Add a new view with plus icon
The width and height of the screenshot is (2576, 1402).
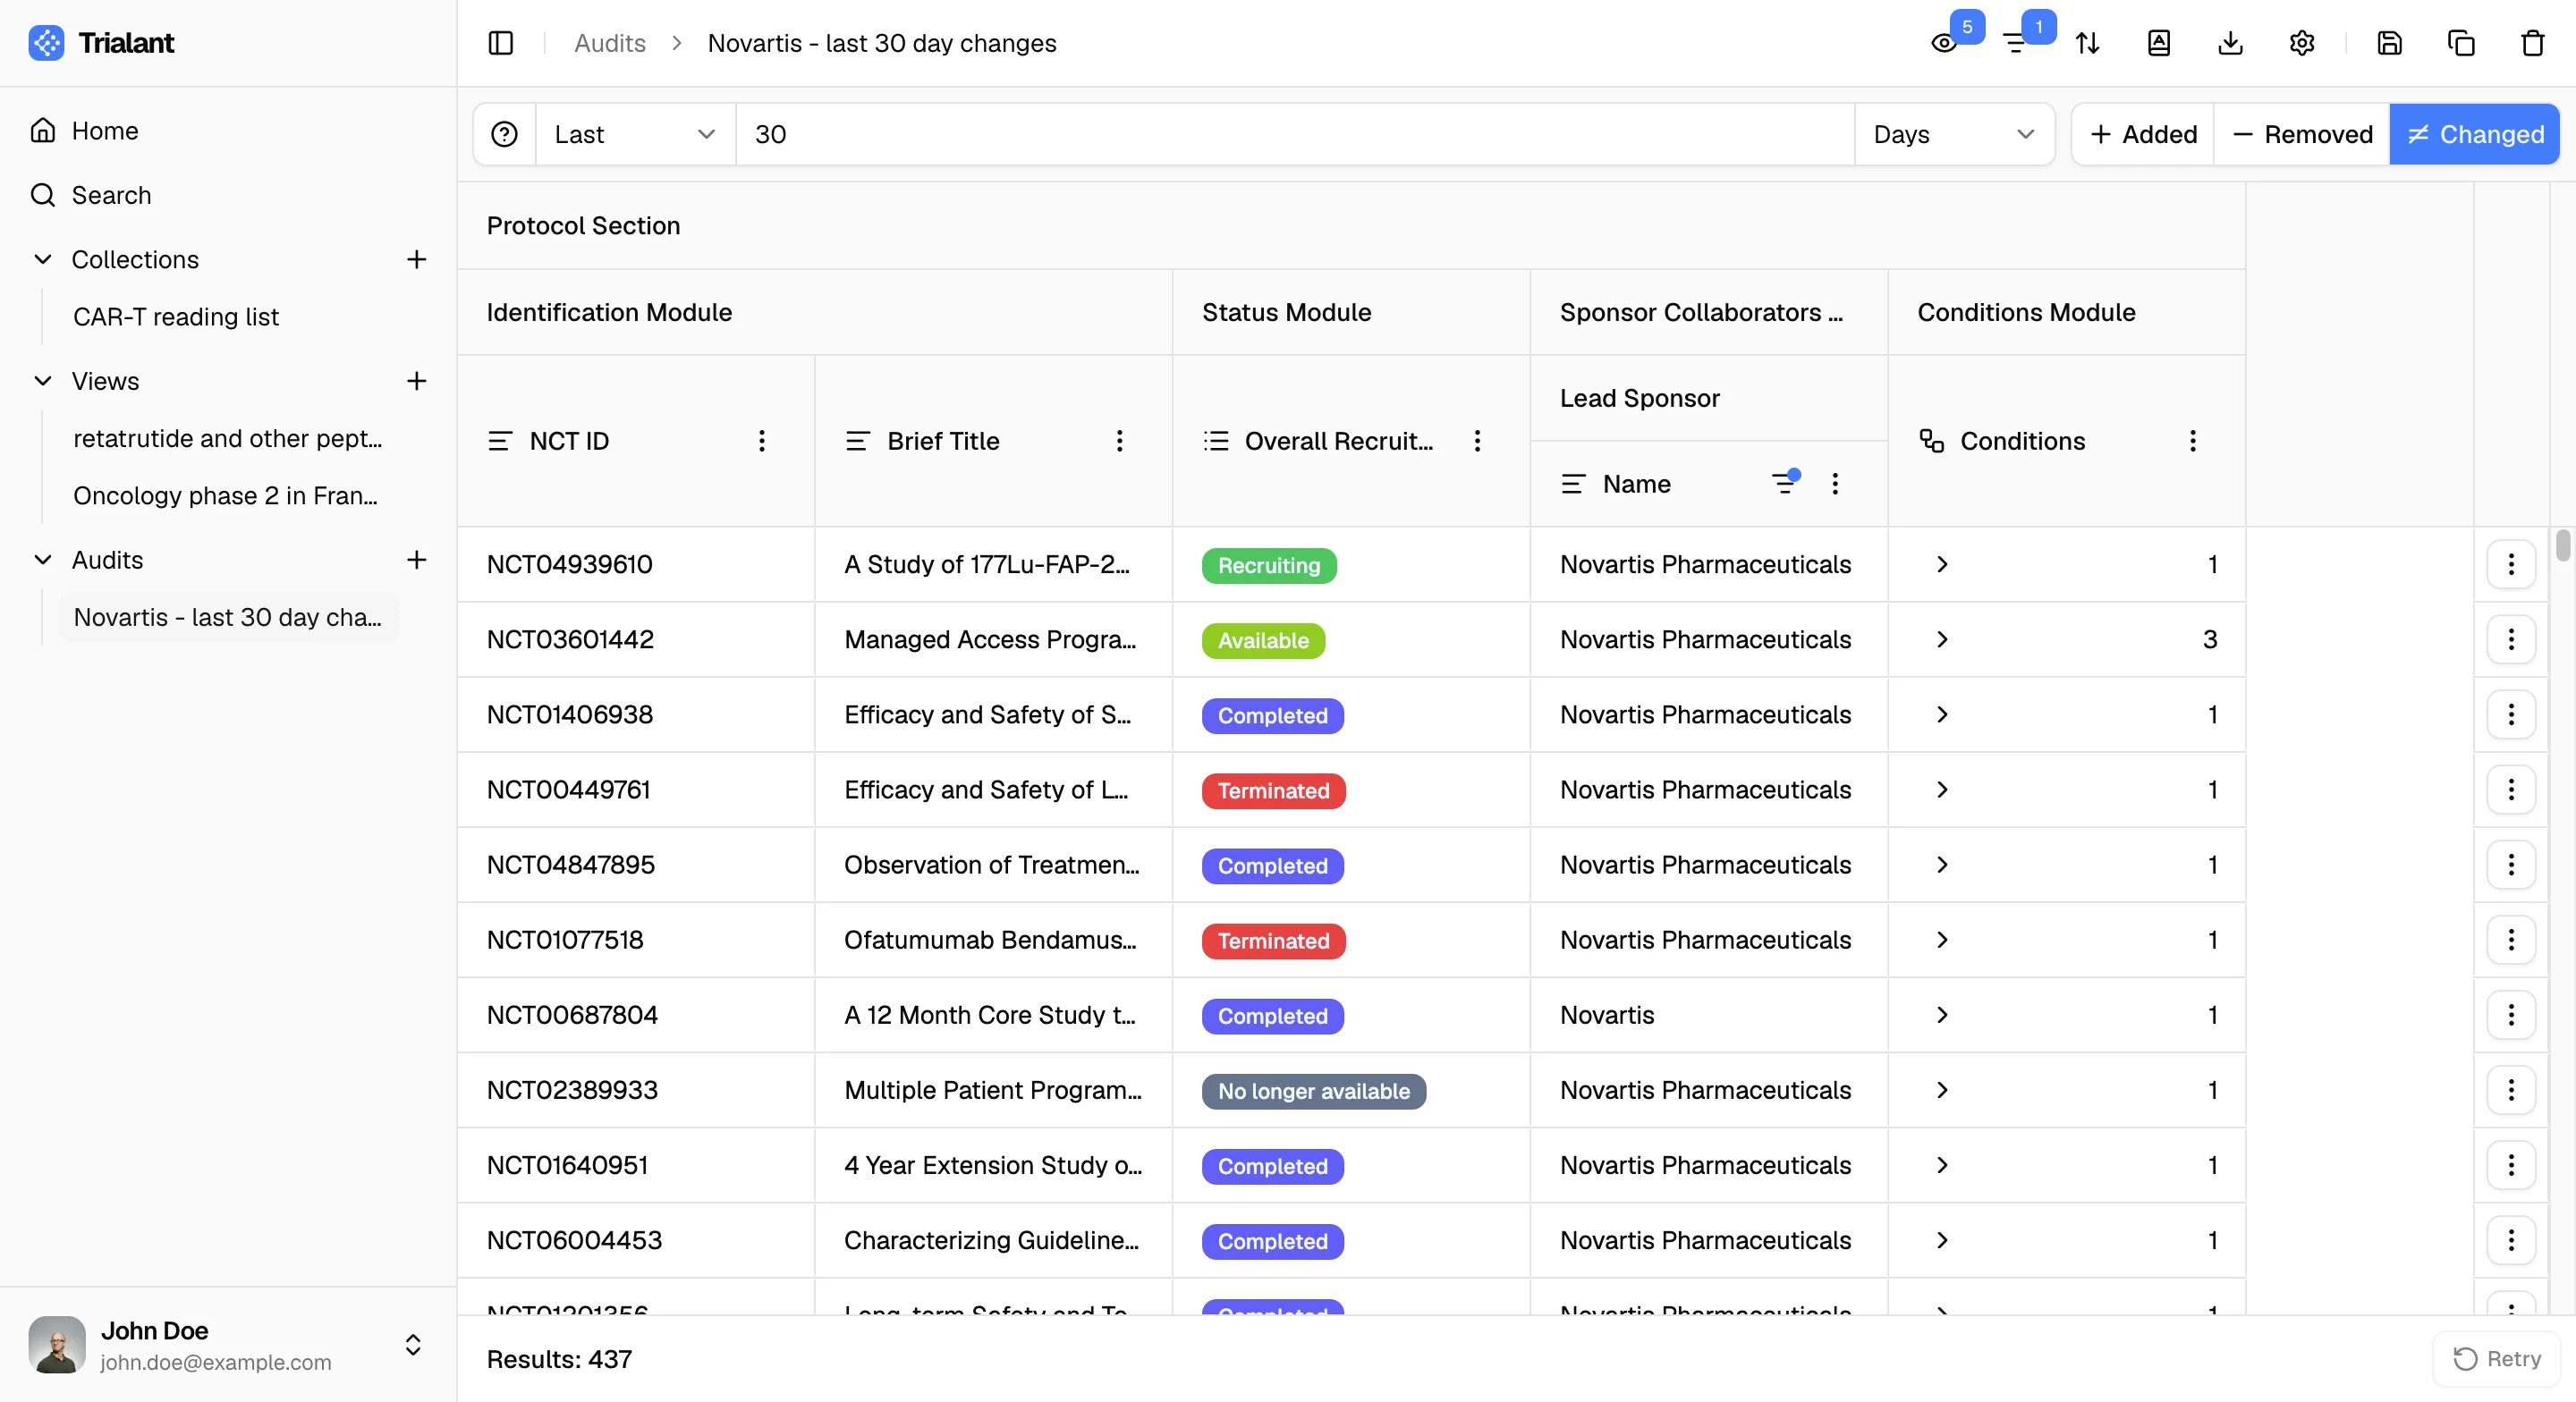click(416, 381)
